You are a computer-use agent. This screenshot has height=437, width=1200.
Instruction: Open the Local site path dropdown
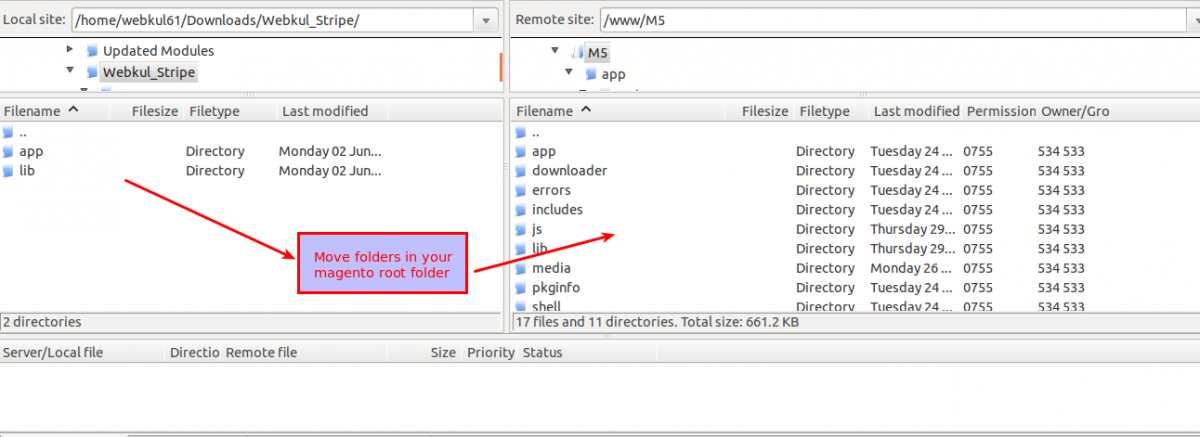pos(486,20)
